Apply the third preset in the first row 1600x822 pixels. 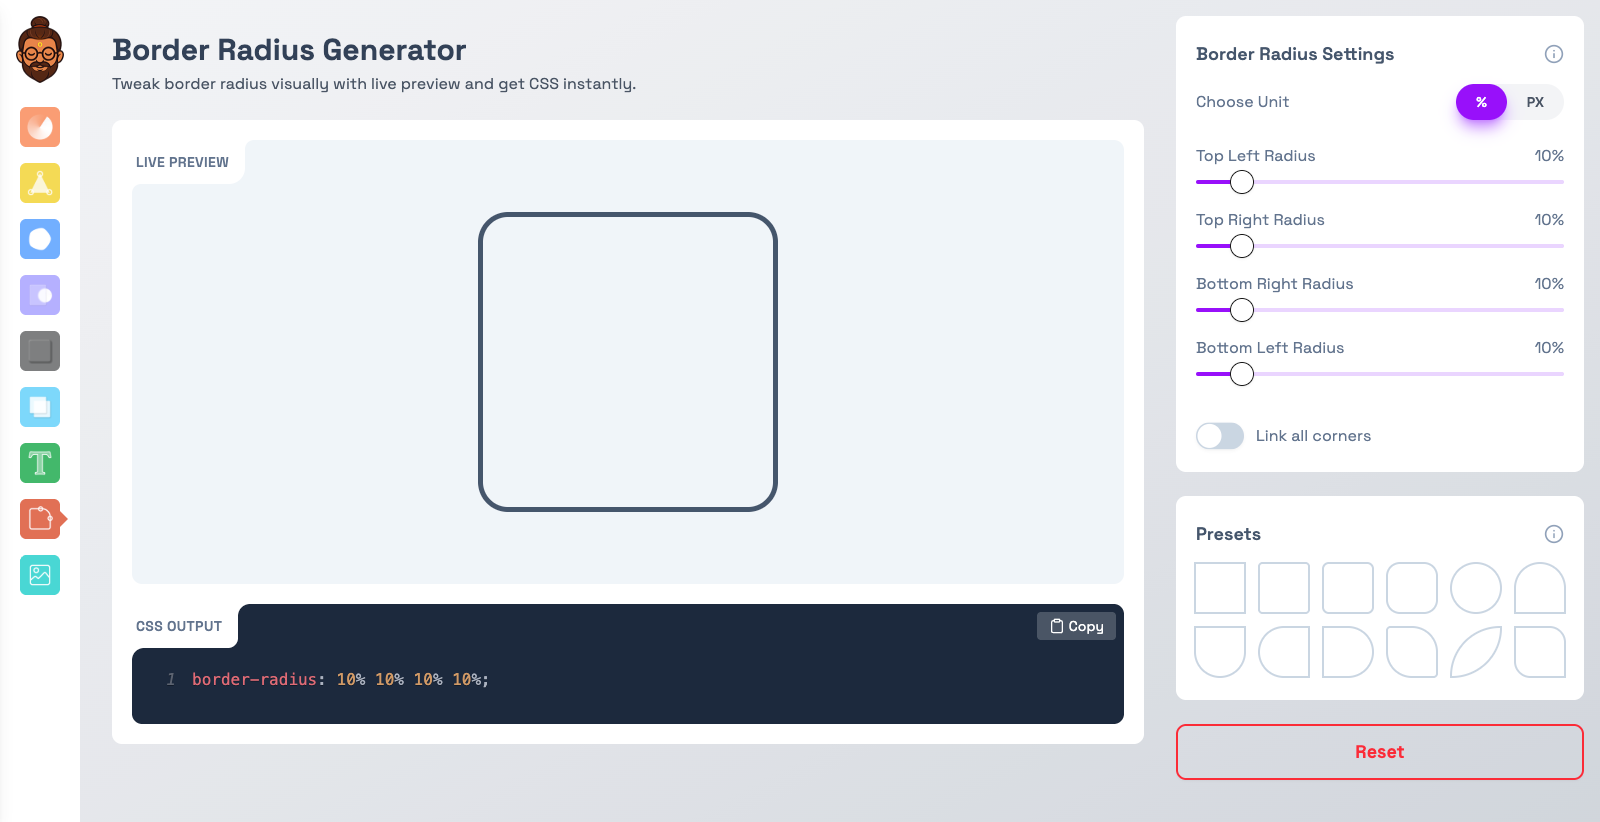point(1348,588)
